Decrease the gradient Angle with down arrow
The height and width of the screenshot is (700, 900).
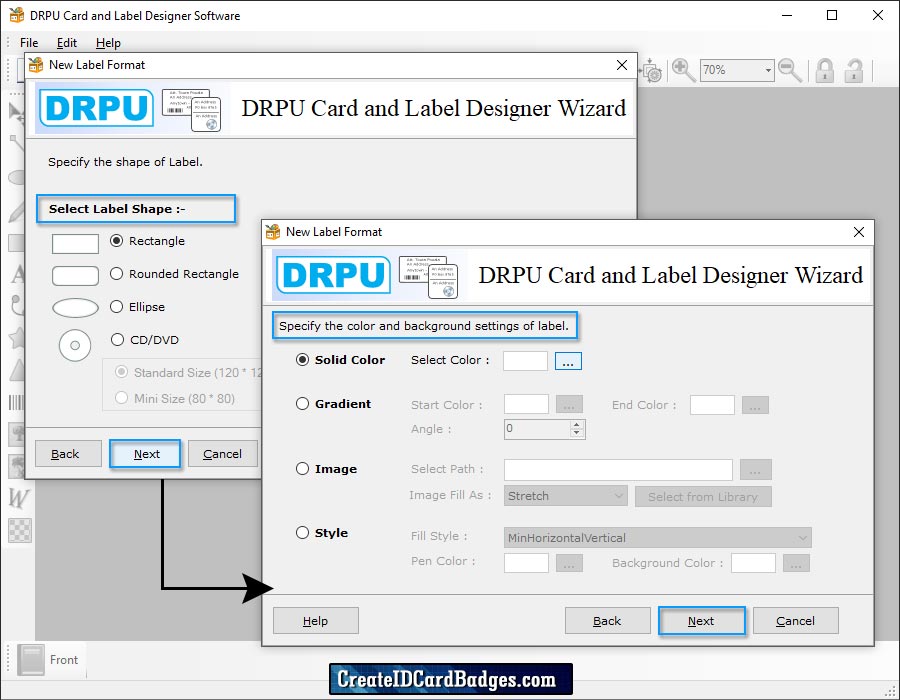point(577,433)
